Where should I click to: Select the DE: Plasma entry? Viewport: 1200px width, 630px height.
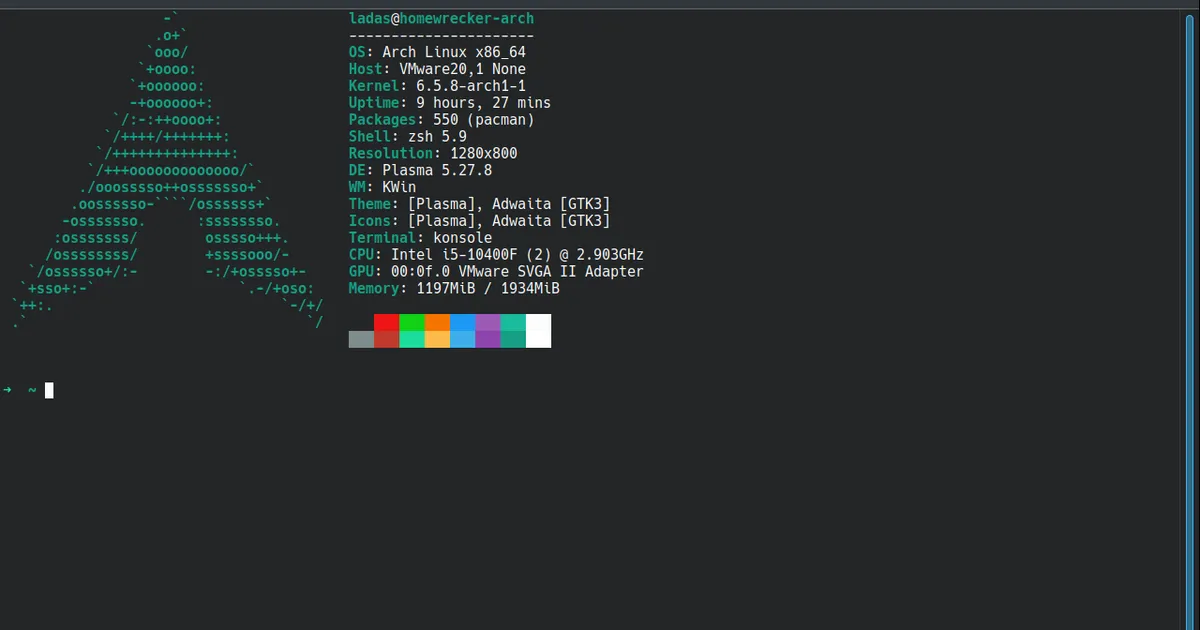[x=420, y=170]
